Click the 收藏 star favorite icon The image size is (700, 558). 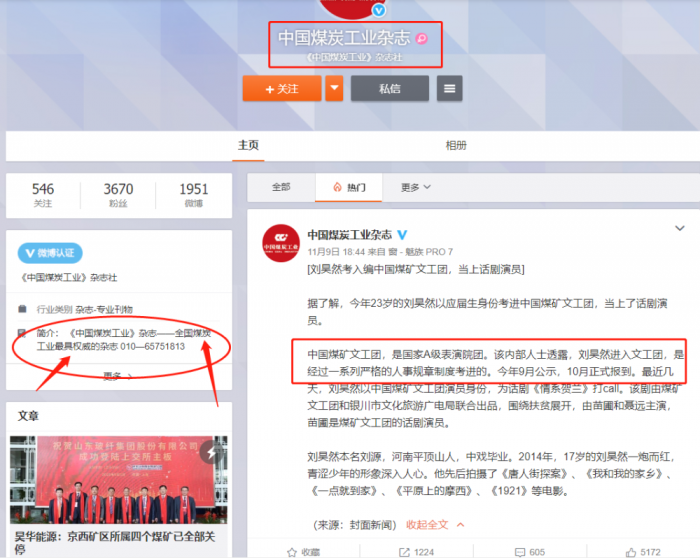pyautogui.click(x=292, y=552)
